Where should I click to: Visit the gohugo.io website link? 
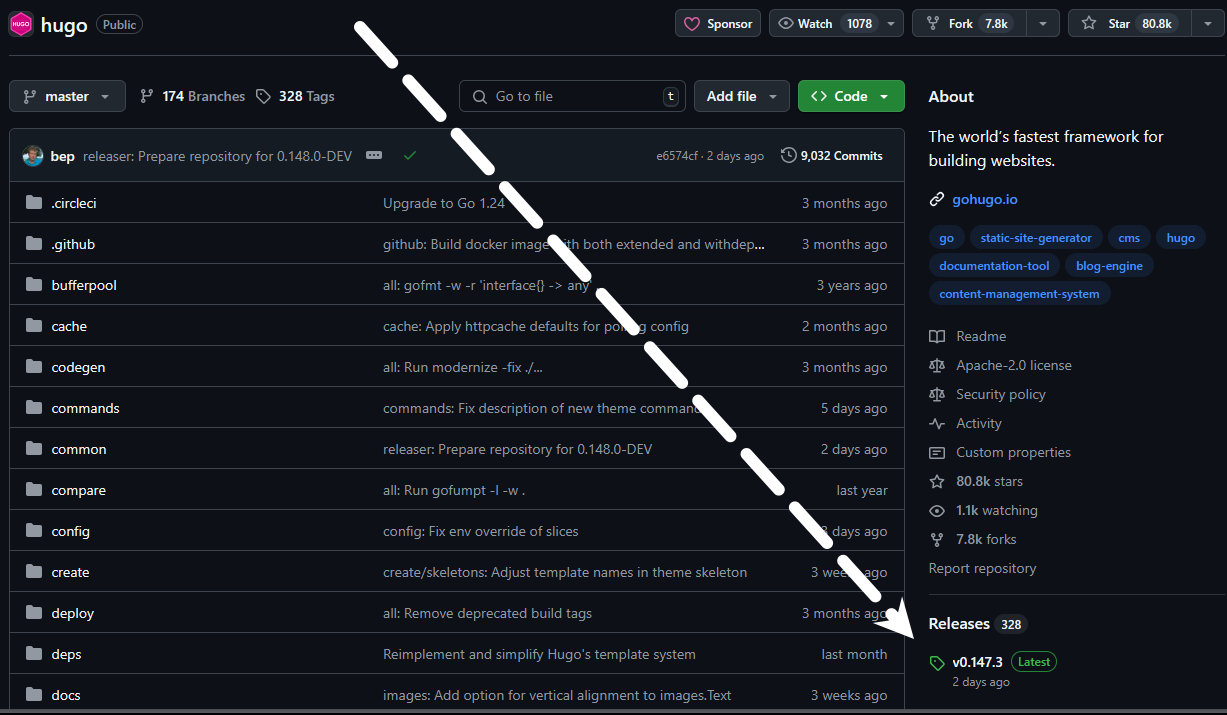984,199
